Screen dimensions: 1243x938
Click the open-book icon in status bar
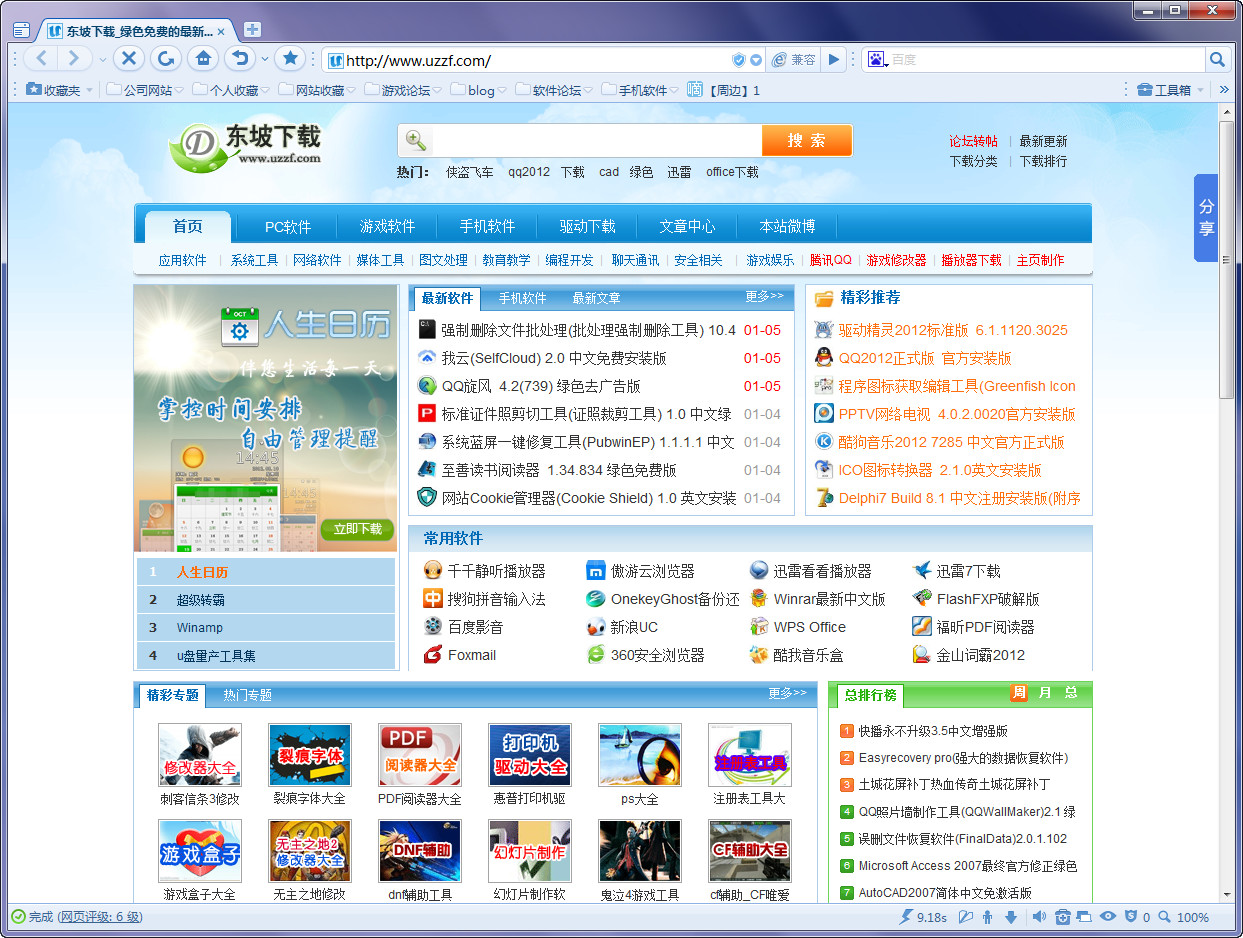(965, 917)
